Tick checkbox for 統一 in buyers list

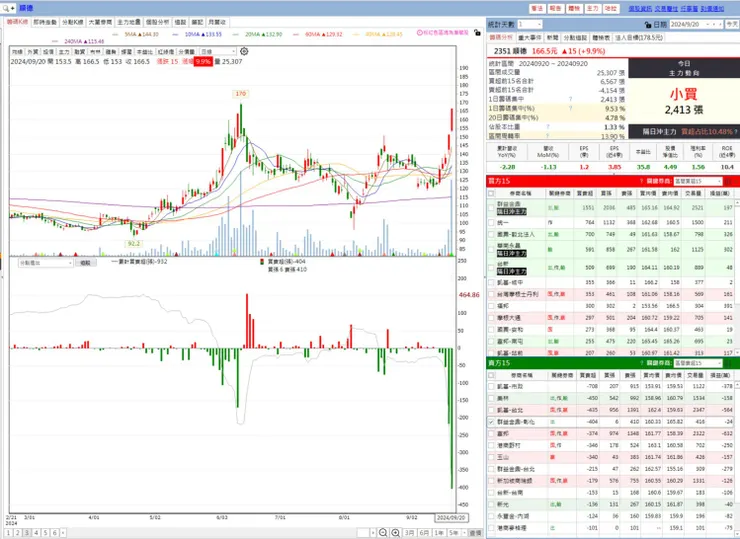[491, 222]
